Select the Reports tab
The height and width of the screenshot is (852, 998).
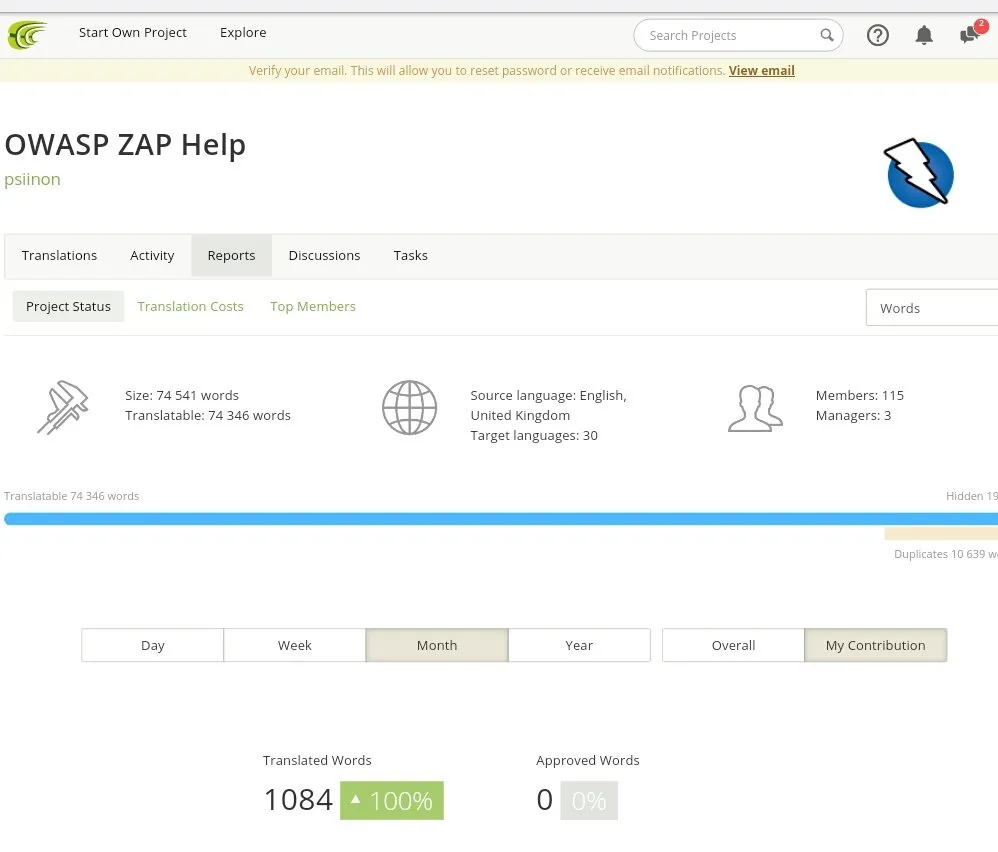pos(231,255)
